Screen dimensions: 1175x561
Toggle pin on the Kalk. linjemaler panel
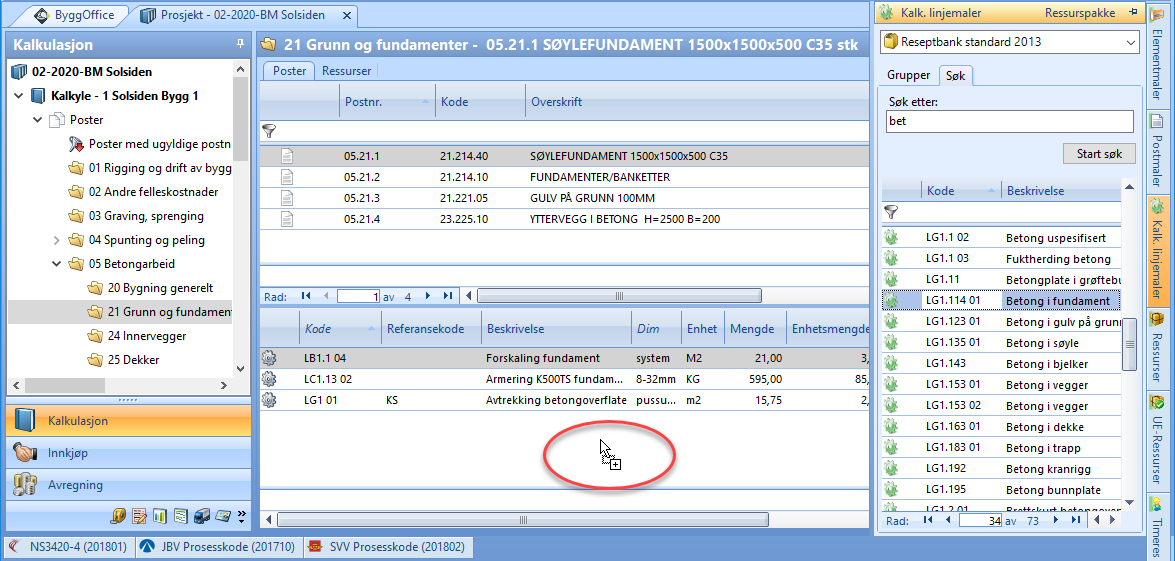point(1133,13)
